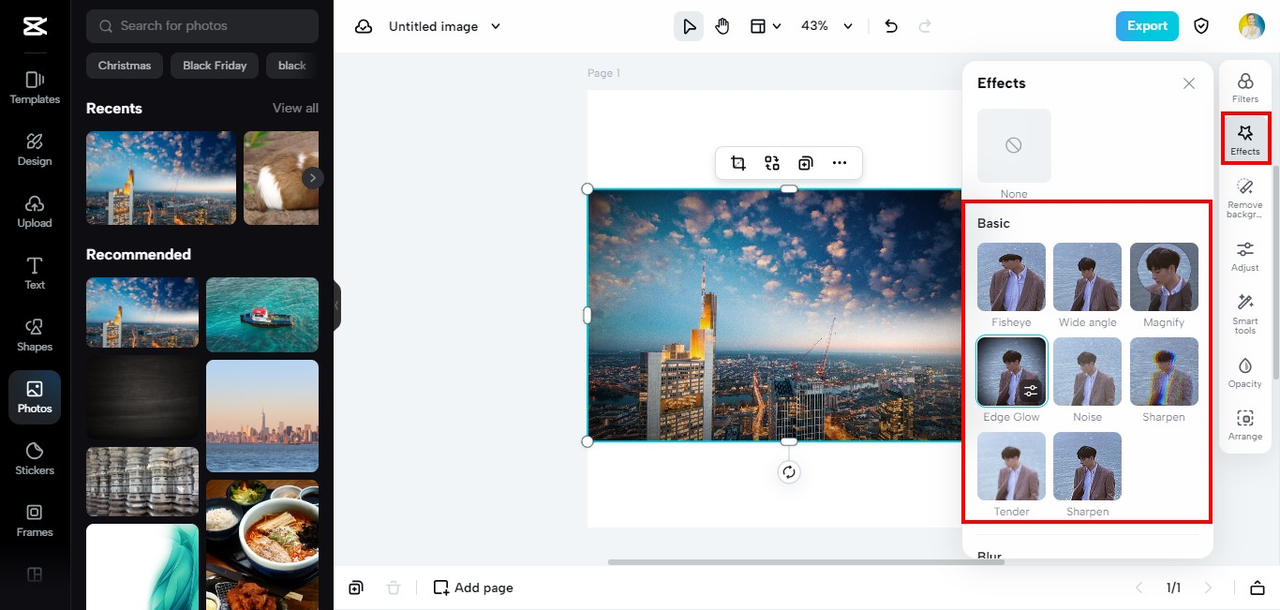
Task: Filter photos by Black Friday tag
Action: (x=215, y=66)
